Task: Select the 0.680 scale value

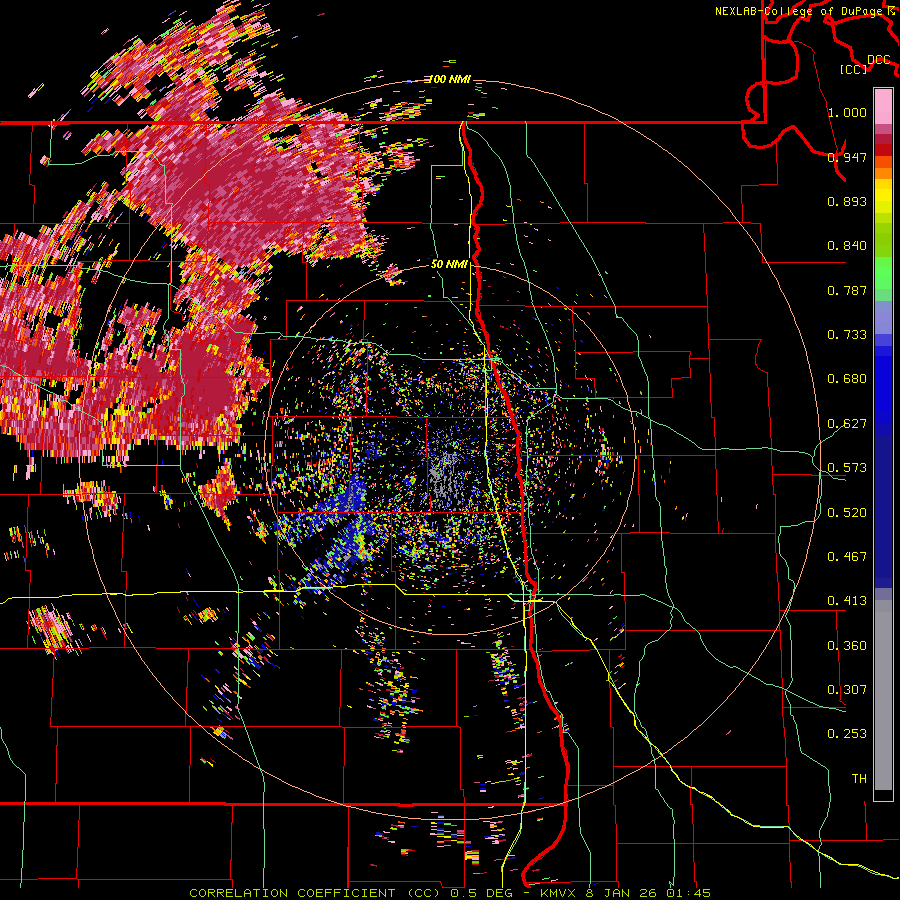Action: [x=847, y=379]
